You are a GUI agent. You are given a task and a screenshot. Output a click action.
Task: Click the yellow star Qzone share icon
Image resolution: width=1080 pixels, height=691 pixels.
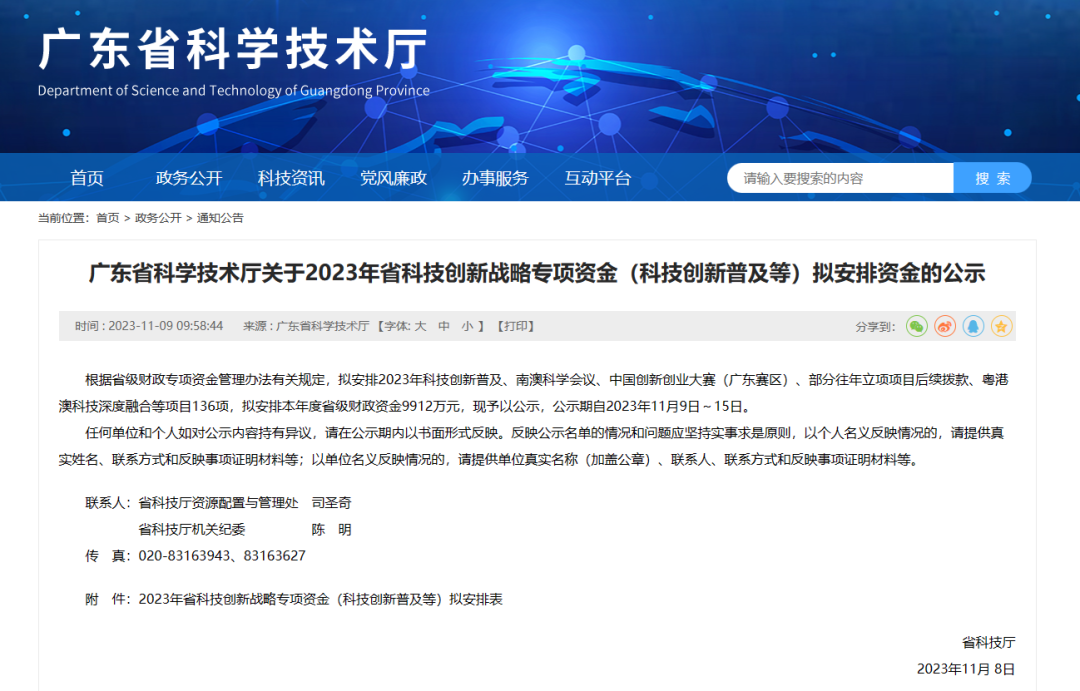[1001, 326]
